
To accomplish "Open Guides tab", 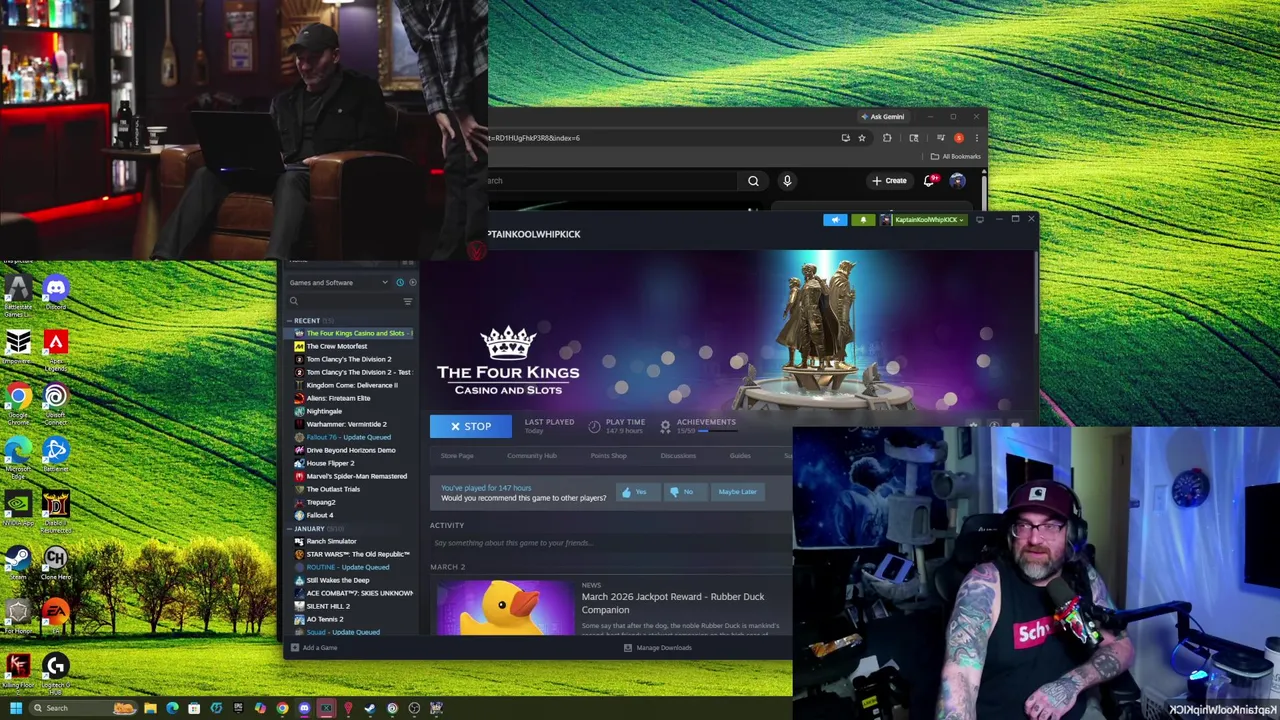I will pyautogui.click(x=740, y=456).
